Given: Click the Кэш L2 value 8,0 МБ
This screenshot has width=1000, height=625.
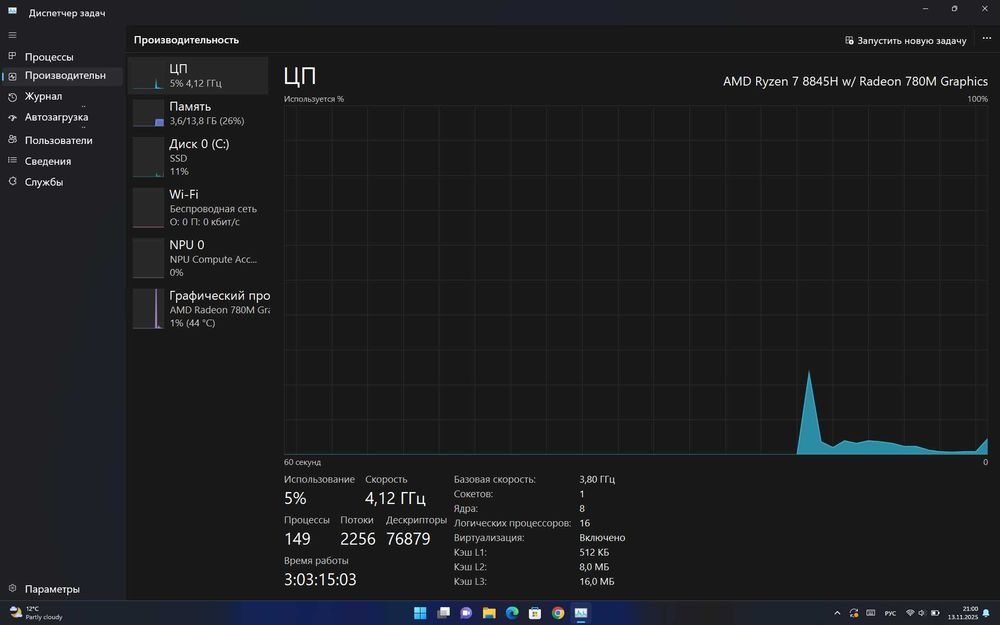Looking at the screenshot, I should point(594,567).
